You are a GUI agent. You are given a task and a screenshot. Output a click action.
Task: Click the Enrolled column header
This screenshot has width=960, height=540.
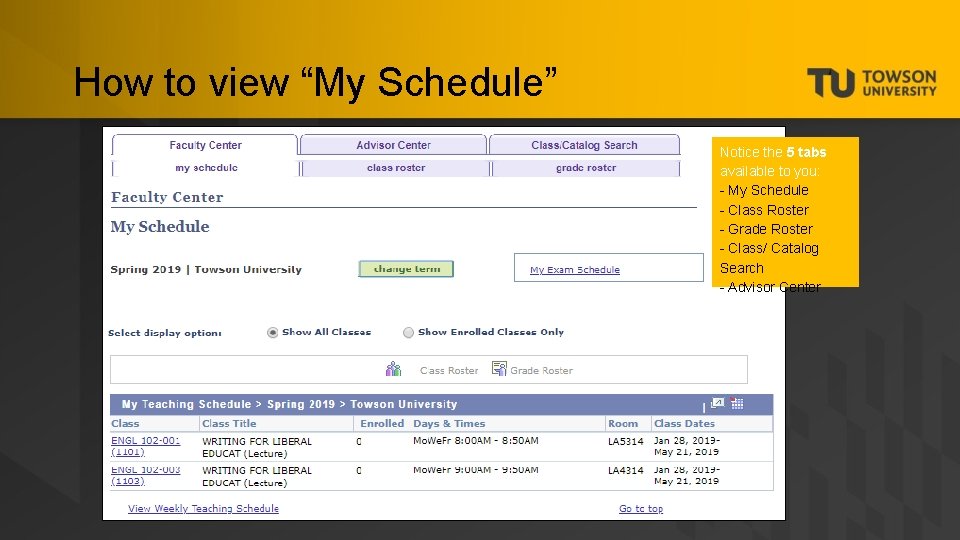click(x=382, y=424)
